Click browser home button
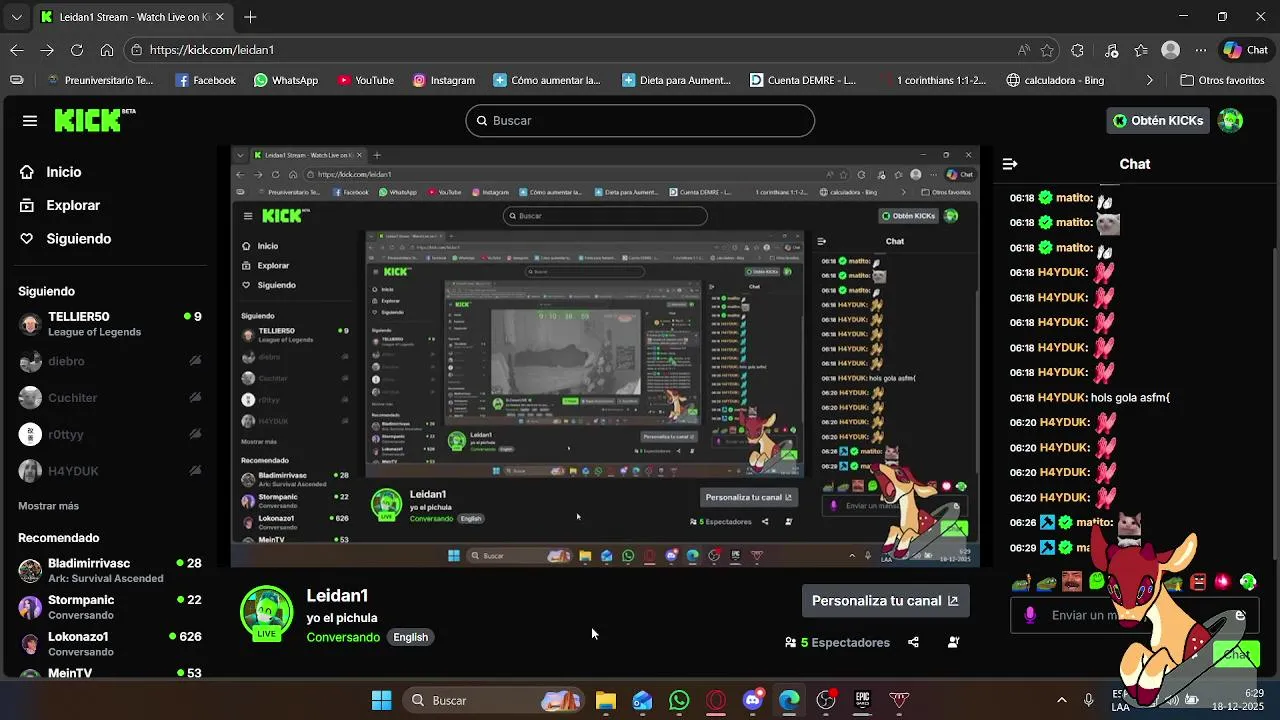Screen dimensions: 1280x720 coord(107,50)
